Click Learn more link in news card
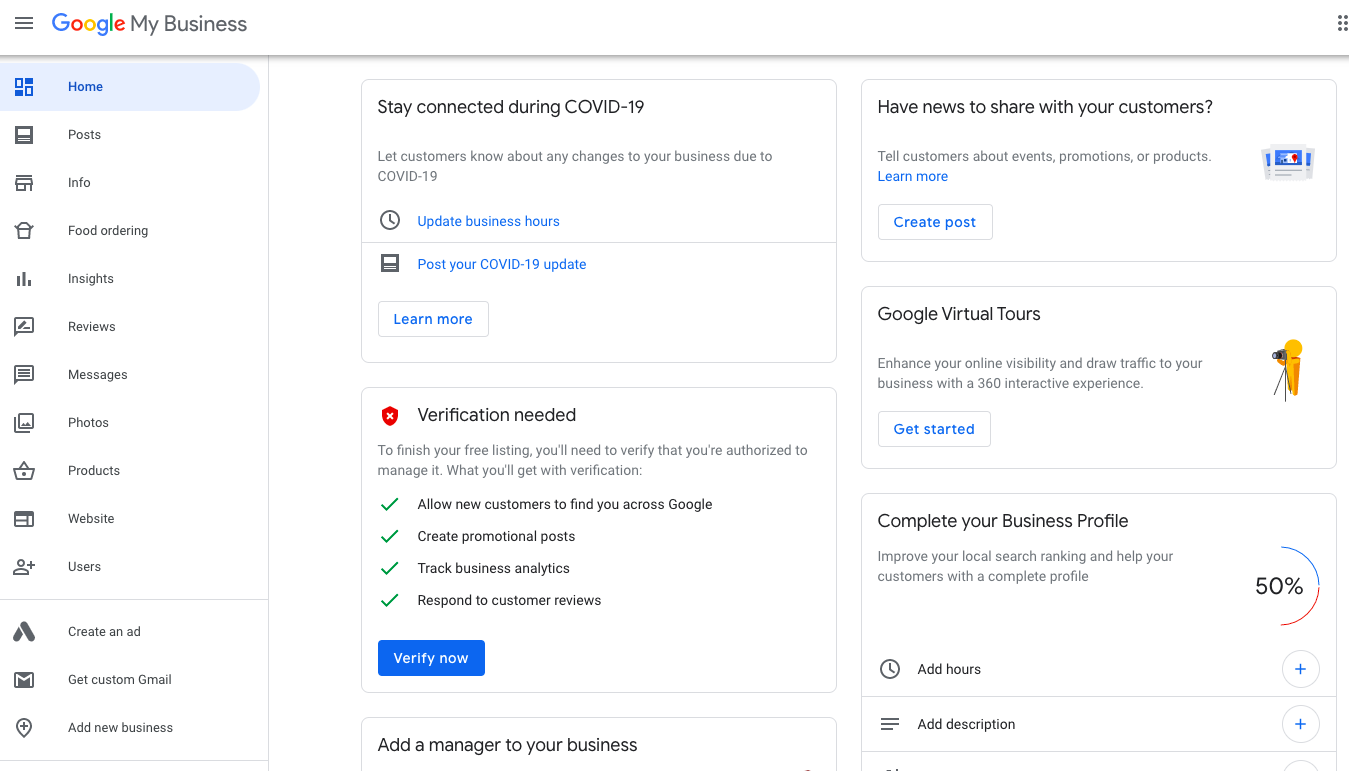The width and height of the screenshot is (1349, 771). pos(912,176)
